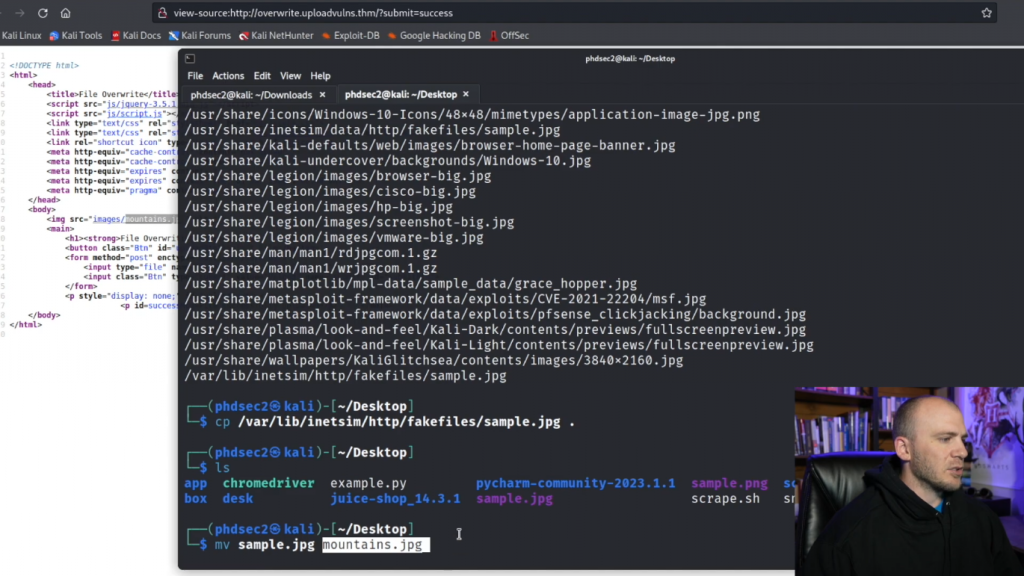The width and height of the screenshot is (1024, 576).
Task: Click the lock icon in the address bar
Action: tap(163, 13)
